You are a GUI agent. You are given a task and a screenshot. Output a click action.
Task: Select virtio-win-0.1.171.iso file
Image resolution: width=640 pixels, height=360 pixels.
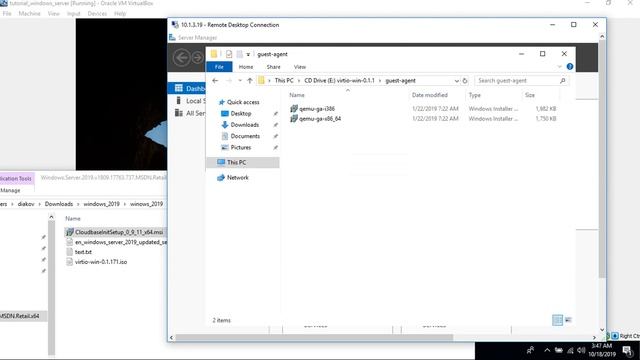point(97,262)
